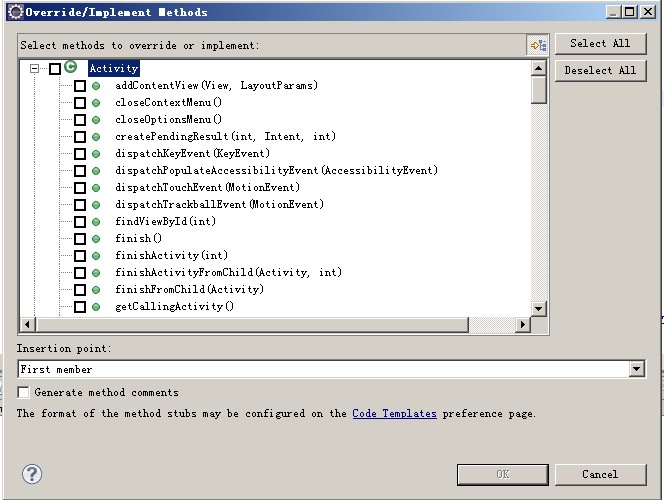The image size is (664, 500).
Task: Select the getCallingActivity() row text
Action: point(174,307)
